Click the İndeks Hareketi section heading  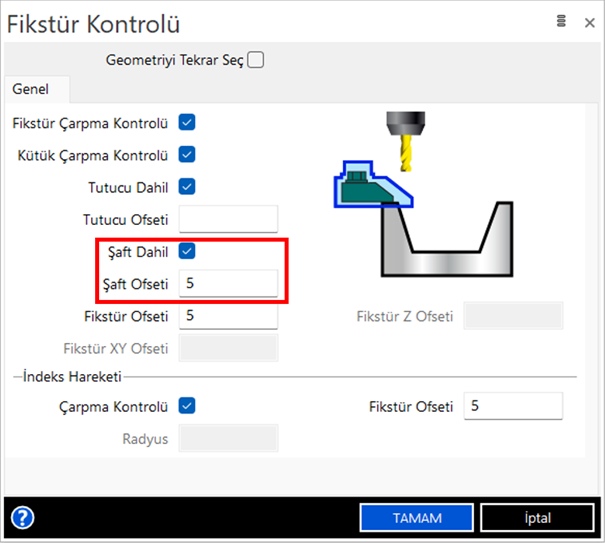coord(72,377)
